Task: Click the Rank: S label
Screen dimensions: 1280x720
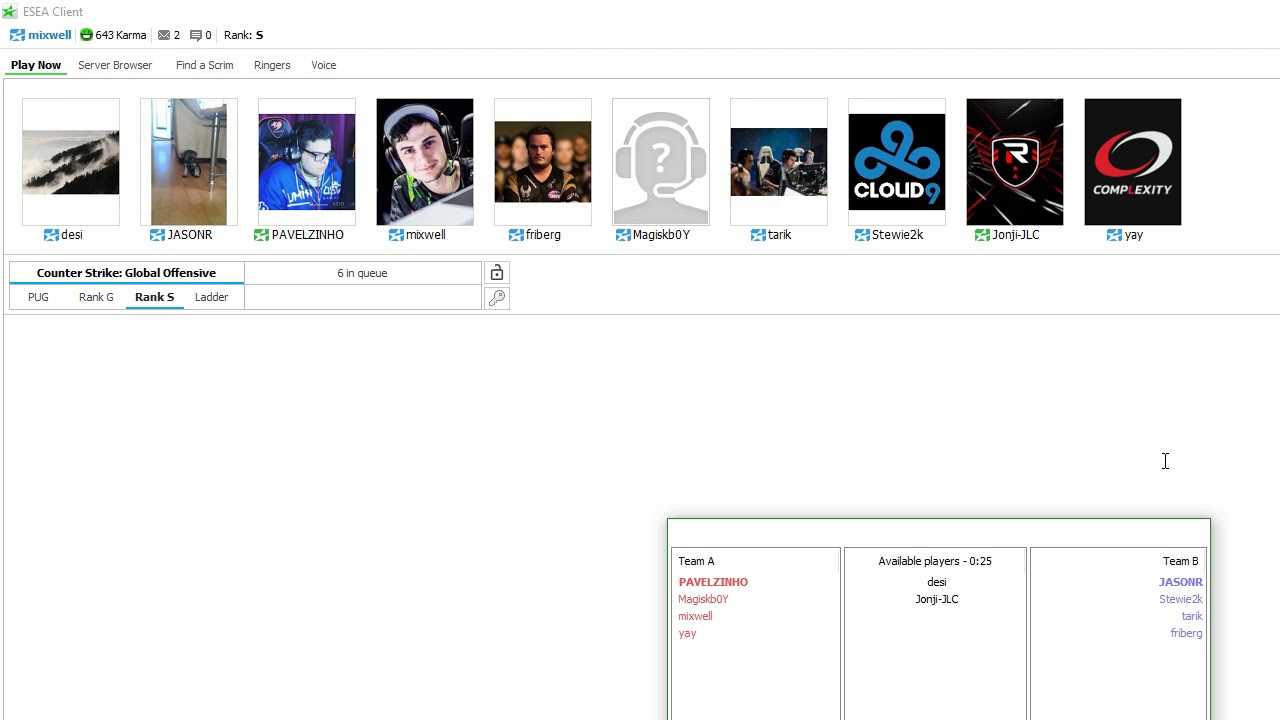Action: pos(243,35)
